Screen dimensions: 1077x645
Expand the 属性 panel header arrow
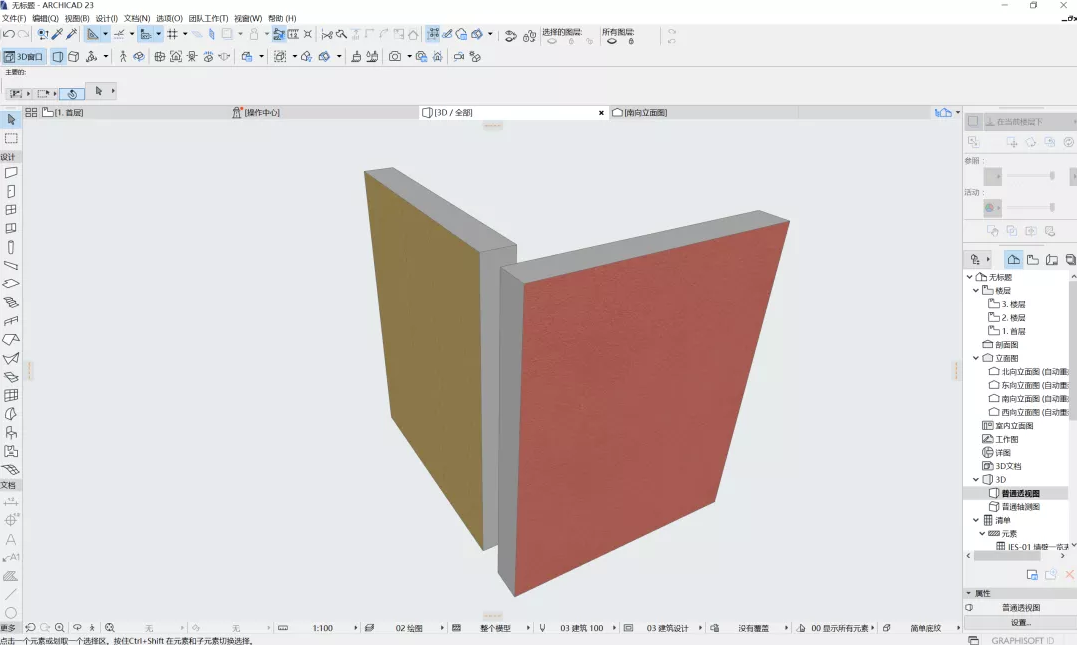tap(969, 593)
